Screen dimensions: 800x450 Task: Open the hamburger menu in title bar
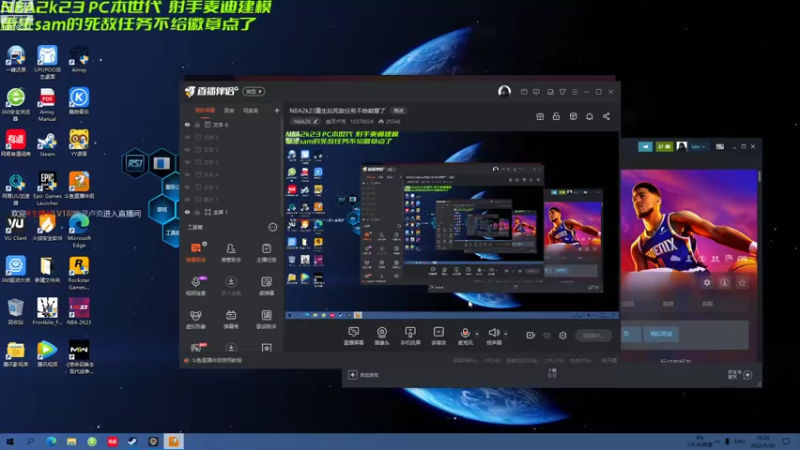coord(574,92)
